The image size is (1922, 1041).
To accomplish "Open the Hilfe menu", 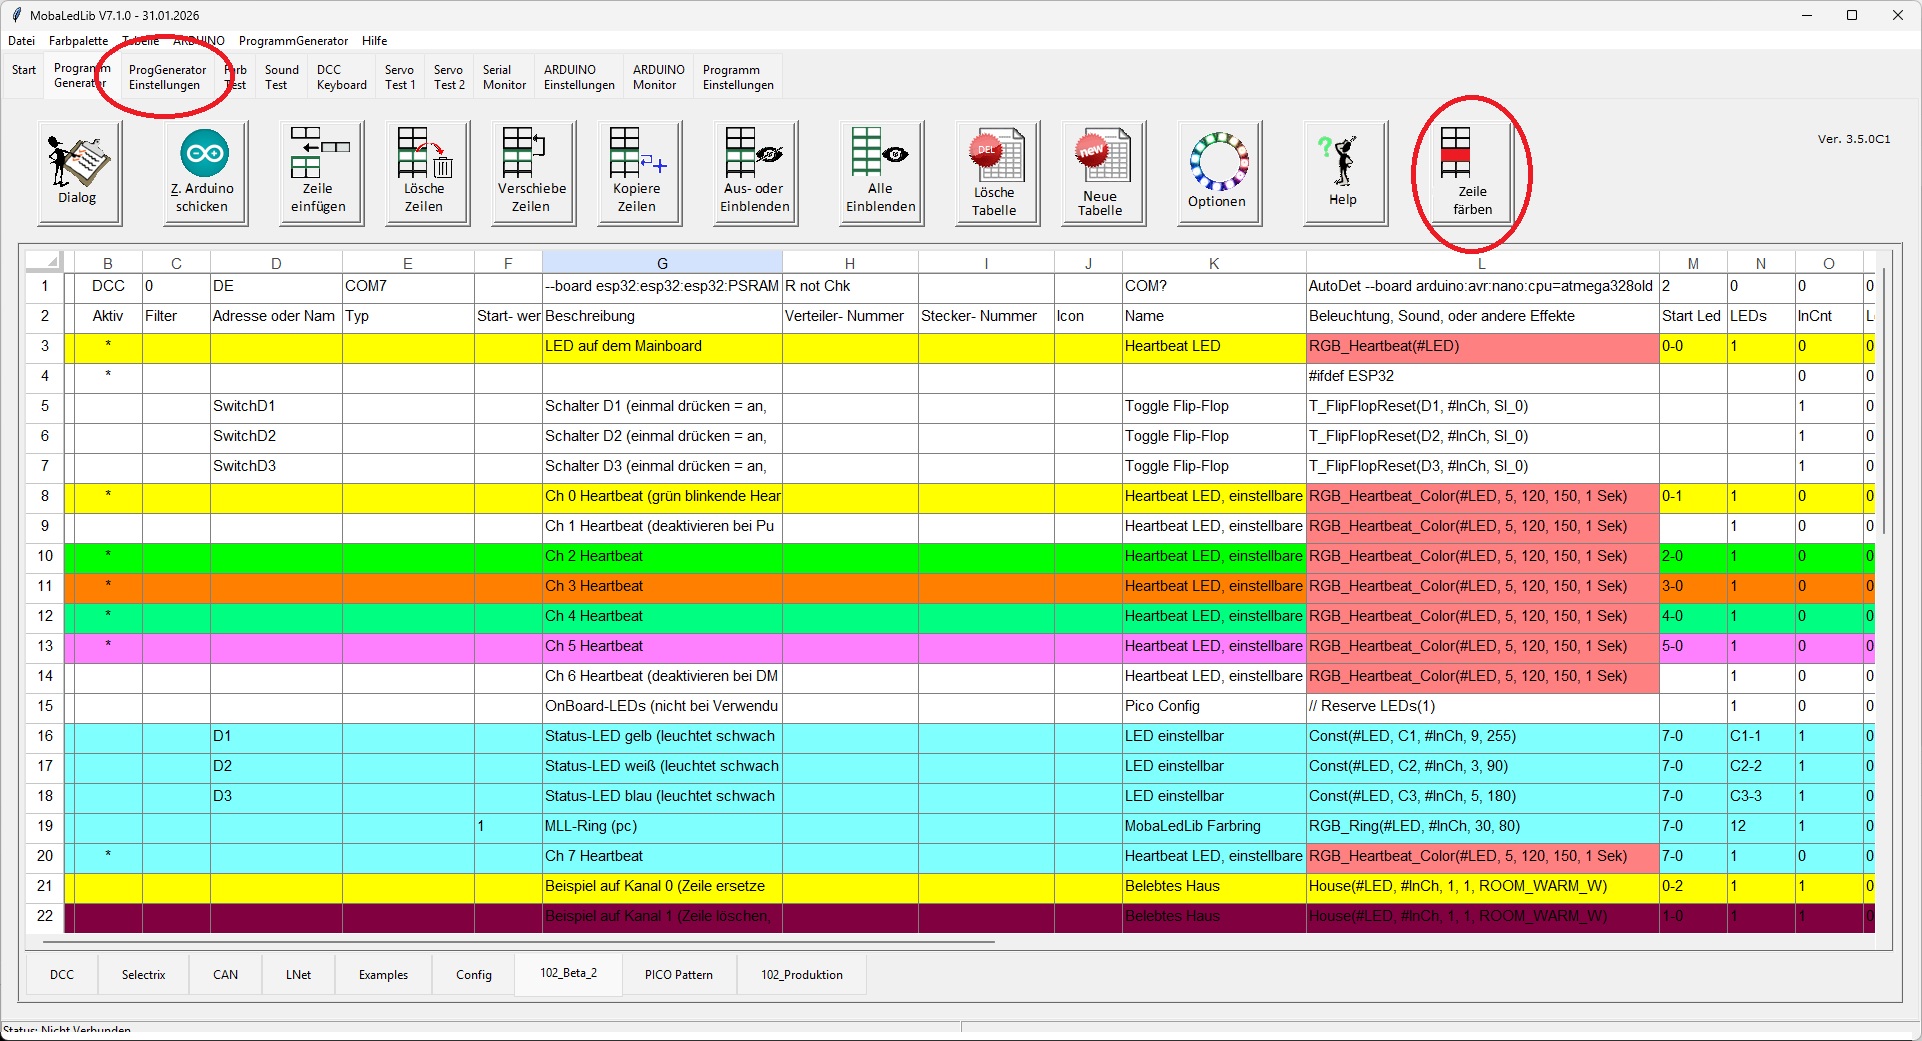I will tap(374, 41).
